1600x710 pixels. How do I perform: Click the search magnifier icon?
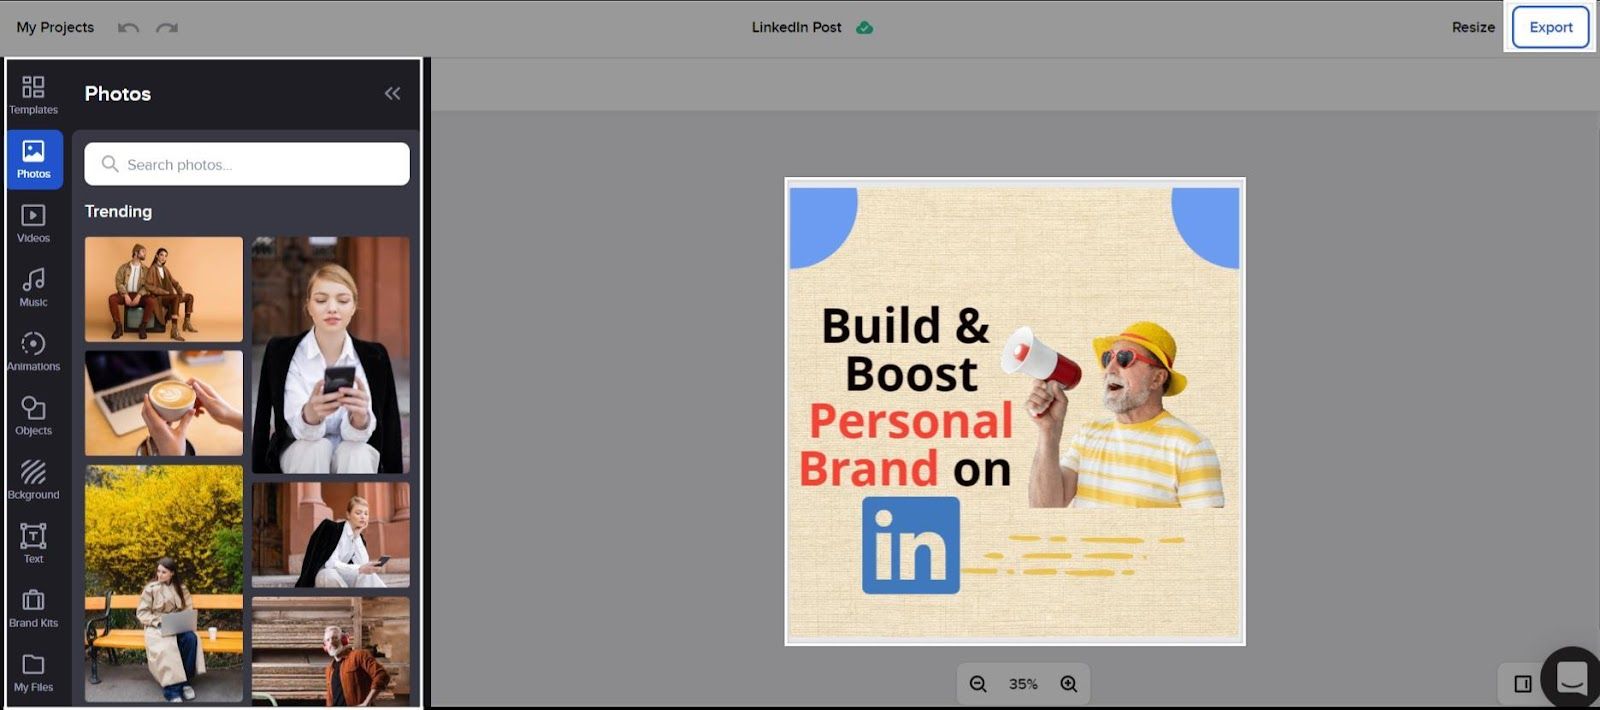pos(110,164)
